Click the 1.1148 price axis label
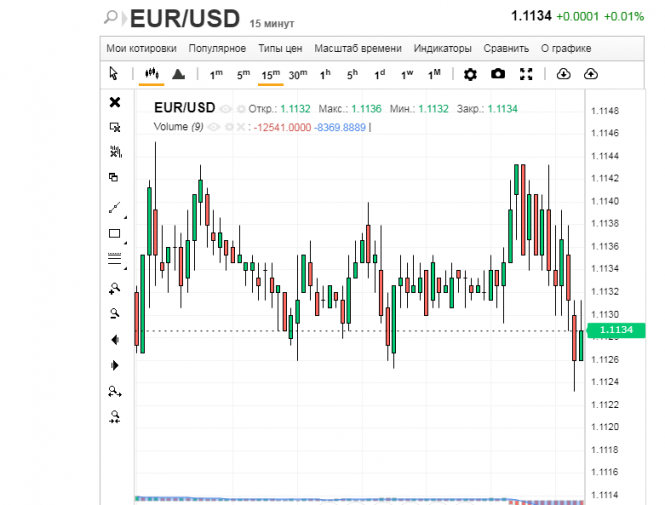Viewport: 665px width, 505px height. point(605,111)
